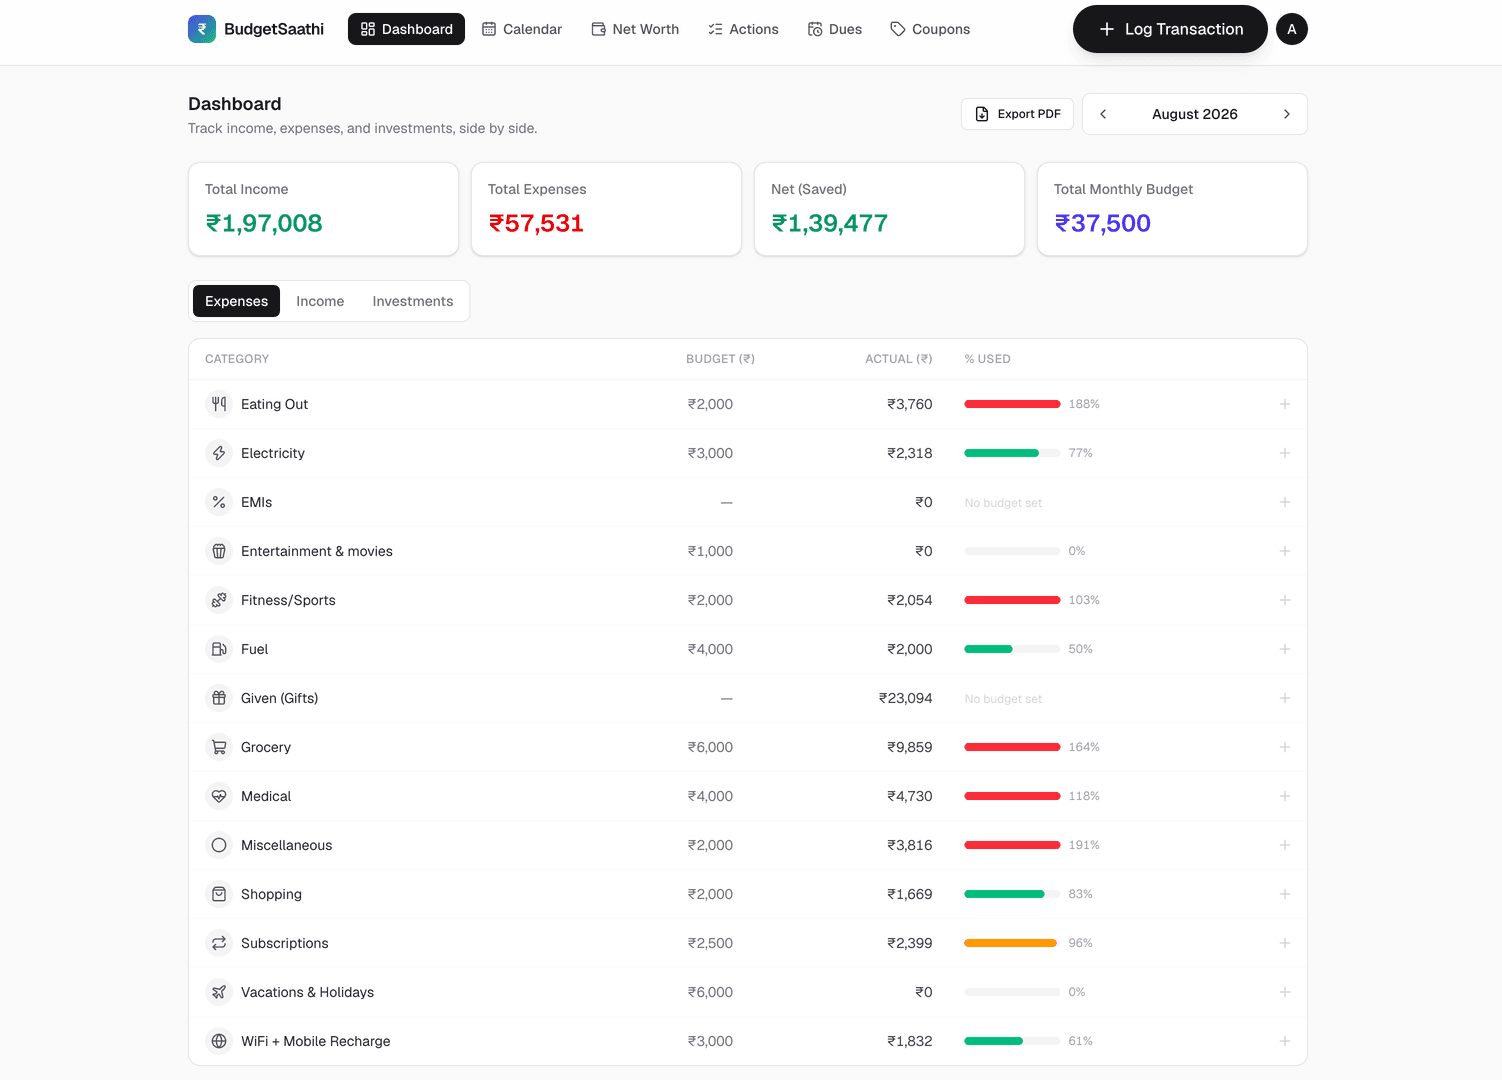Switch to the Income tab
This screenshot has width=1502, height=1080.
320,301
